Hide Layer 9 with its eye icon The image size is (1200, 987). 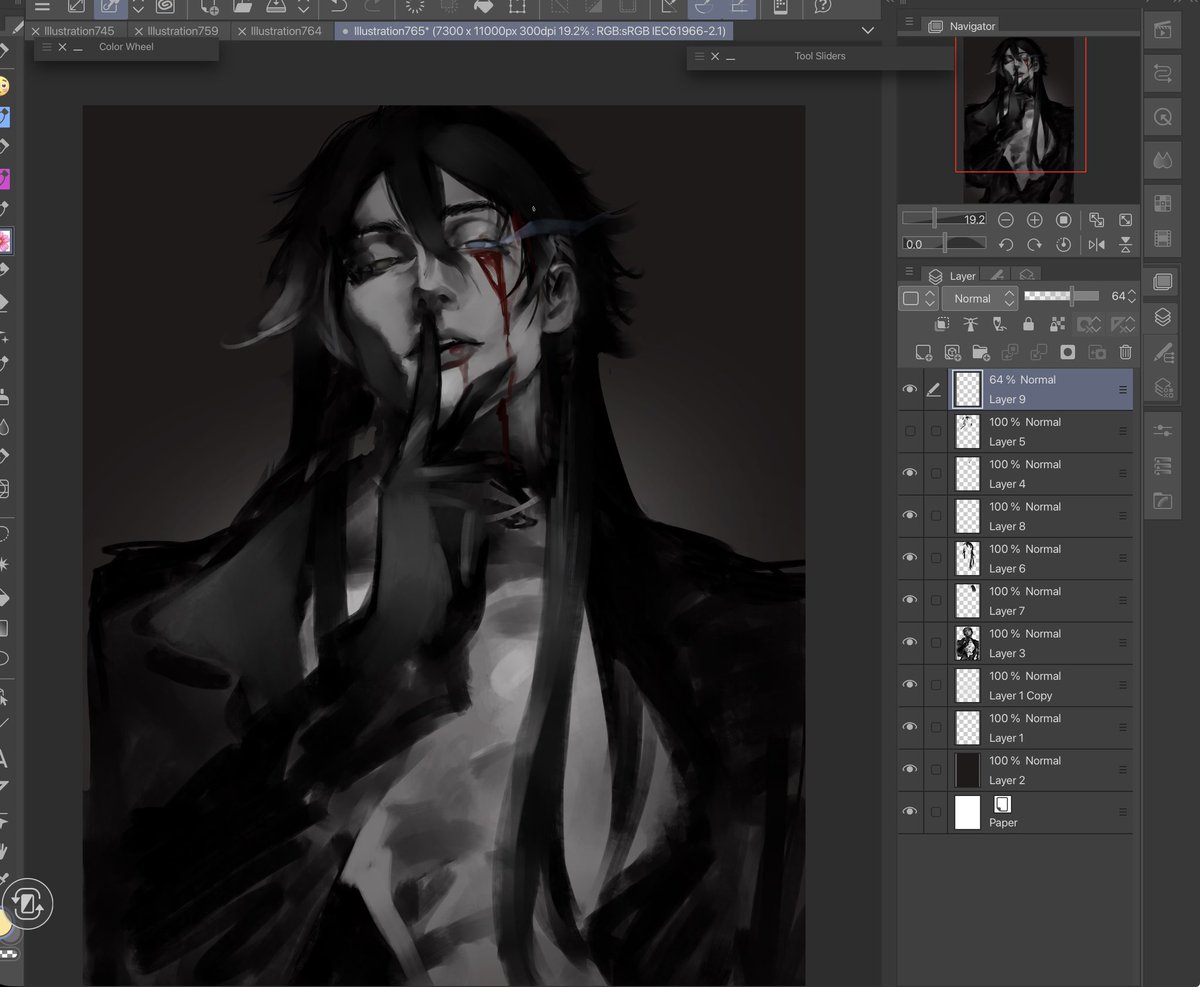(909, 390)
